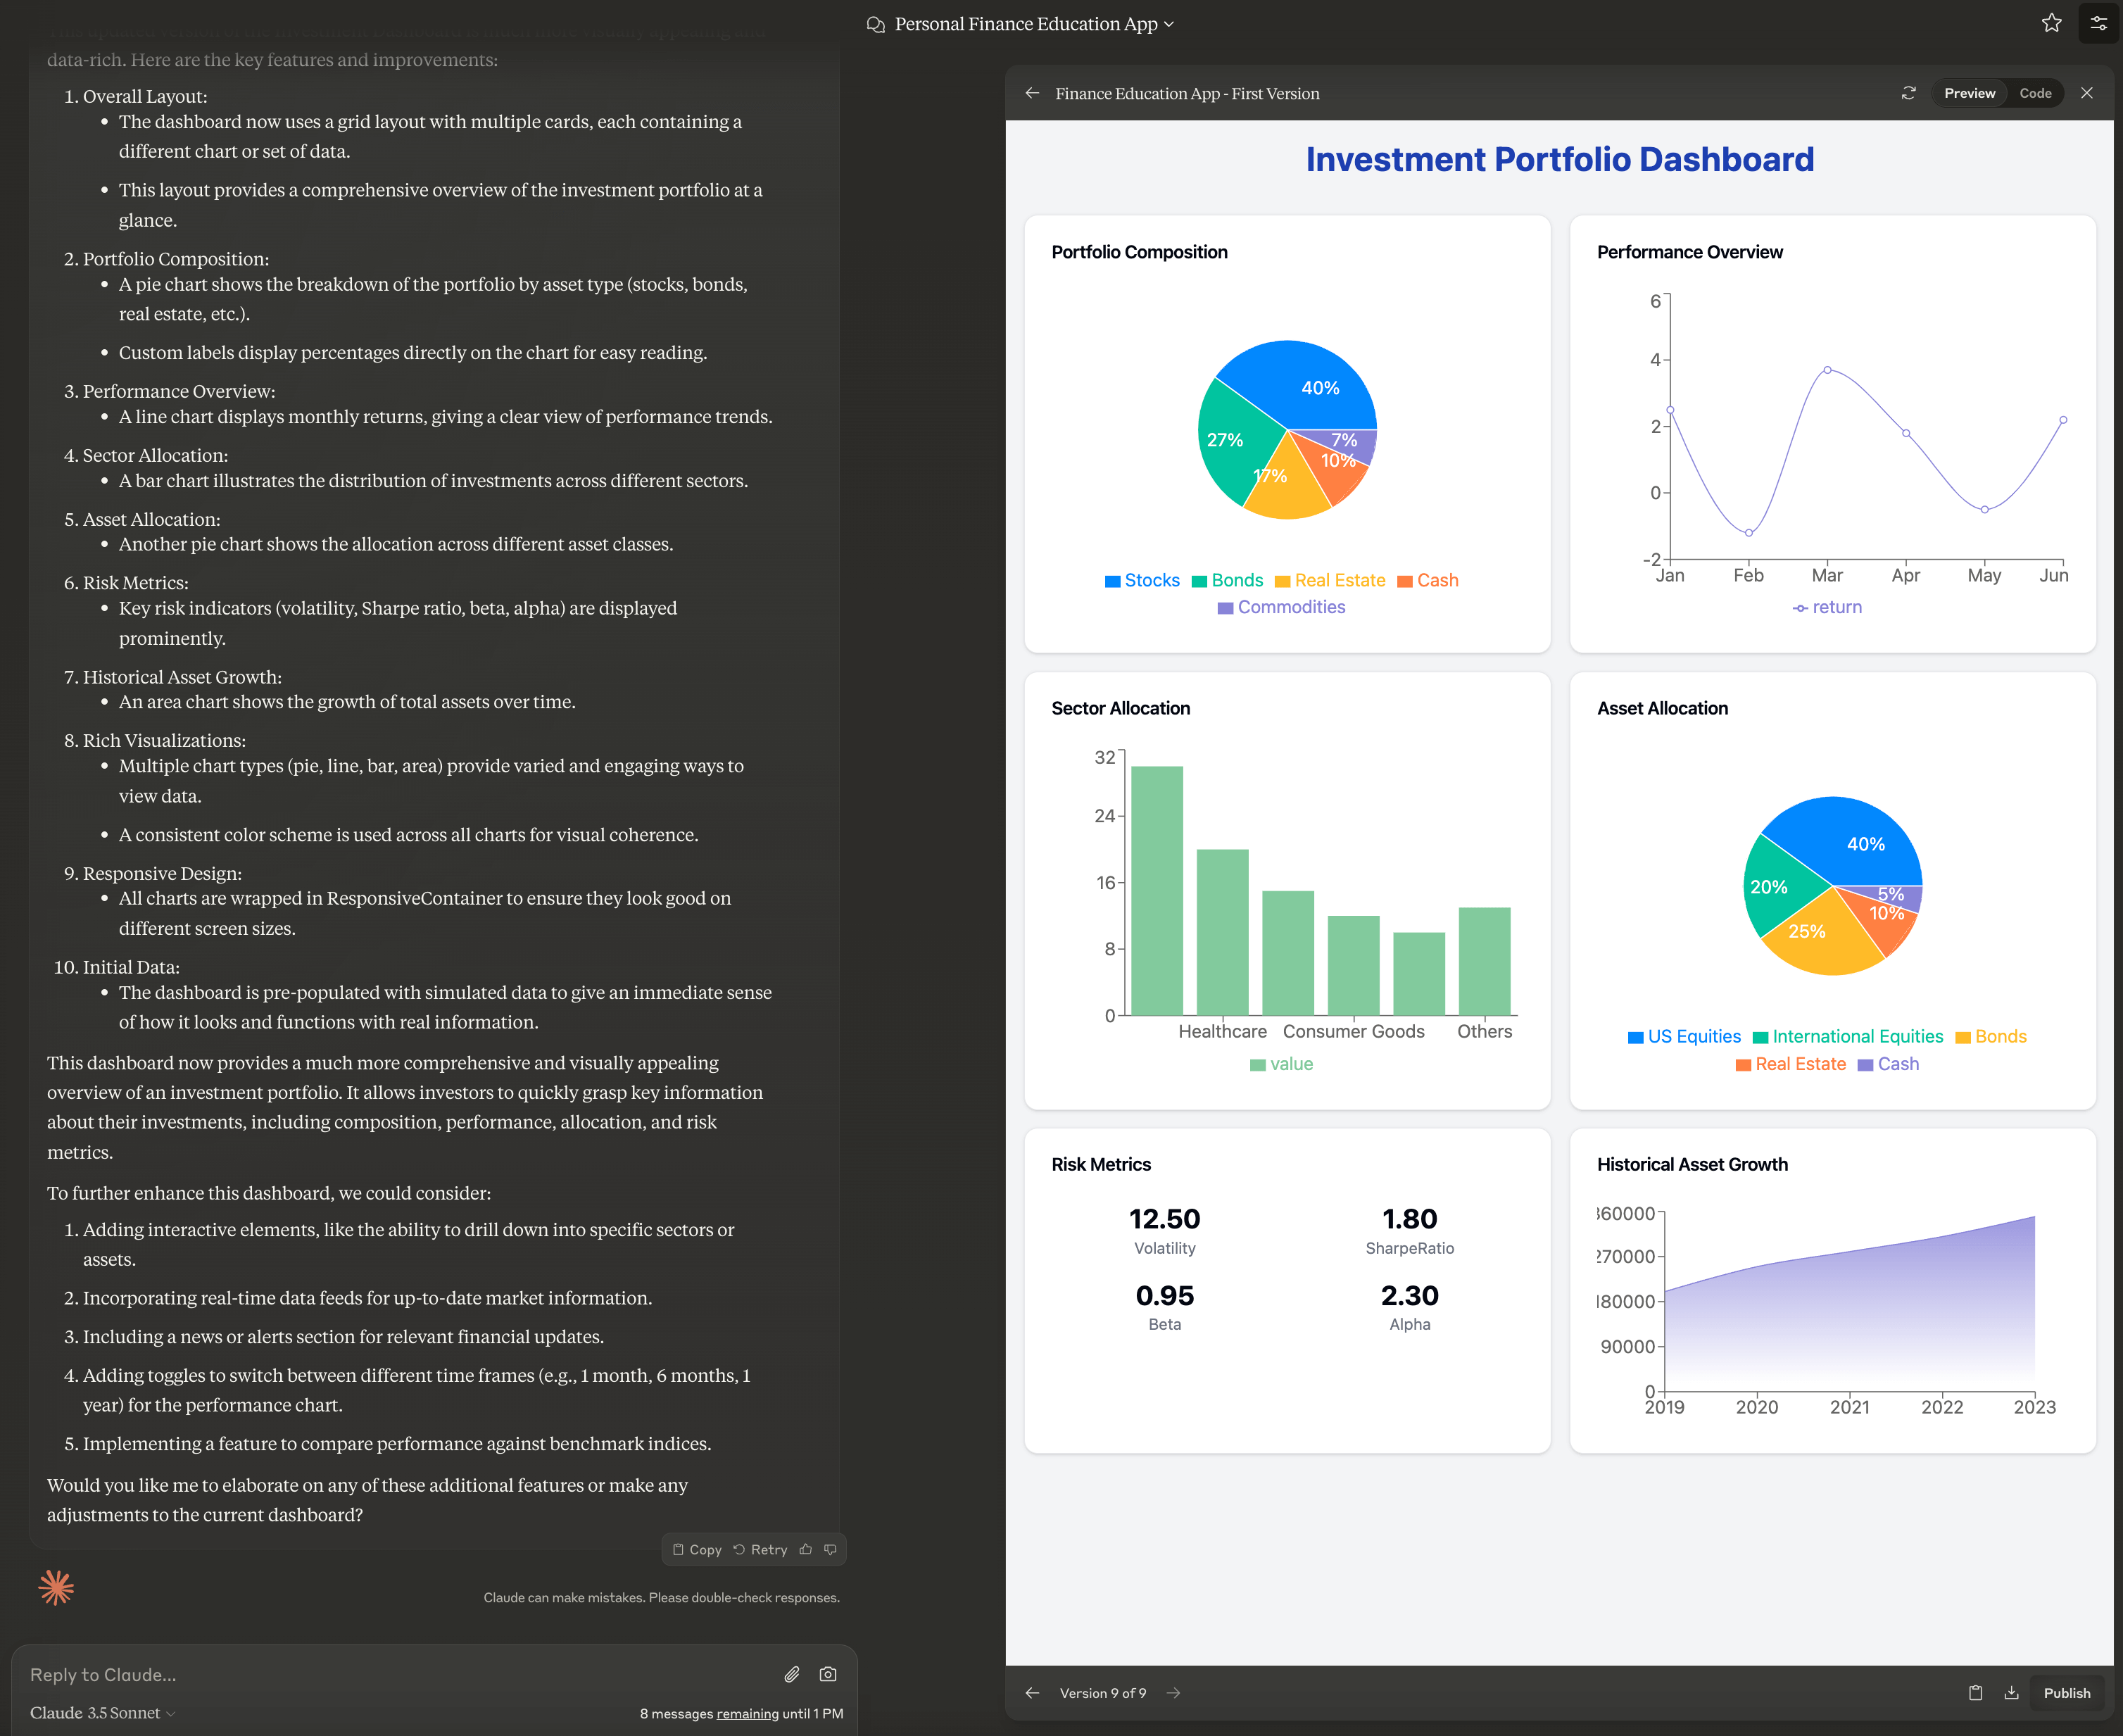Screen dimensions: 2123x1736
Task: Click the Code tab in preview panel
Action: [x=2035, y=92]
